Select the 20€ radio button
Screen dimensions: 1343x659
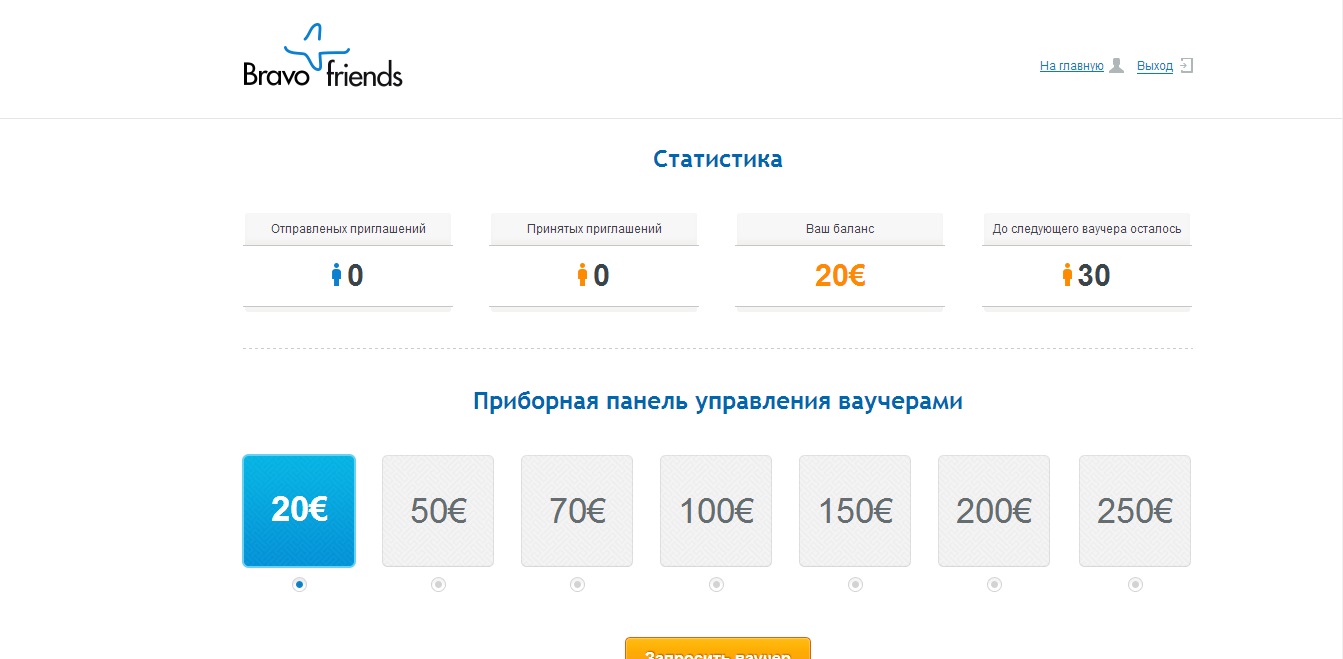tap(299, 585)
